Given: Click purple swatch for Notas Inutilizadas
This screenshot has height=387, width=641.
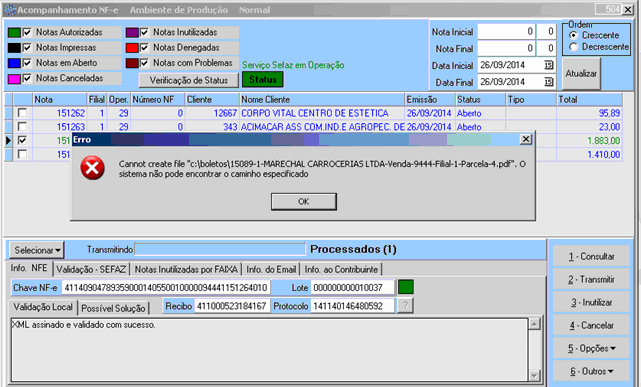Looking at the screenshot, I should point(132,33).
